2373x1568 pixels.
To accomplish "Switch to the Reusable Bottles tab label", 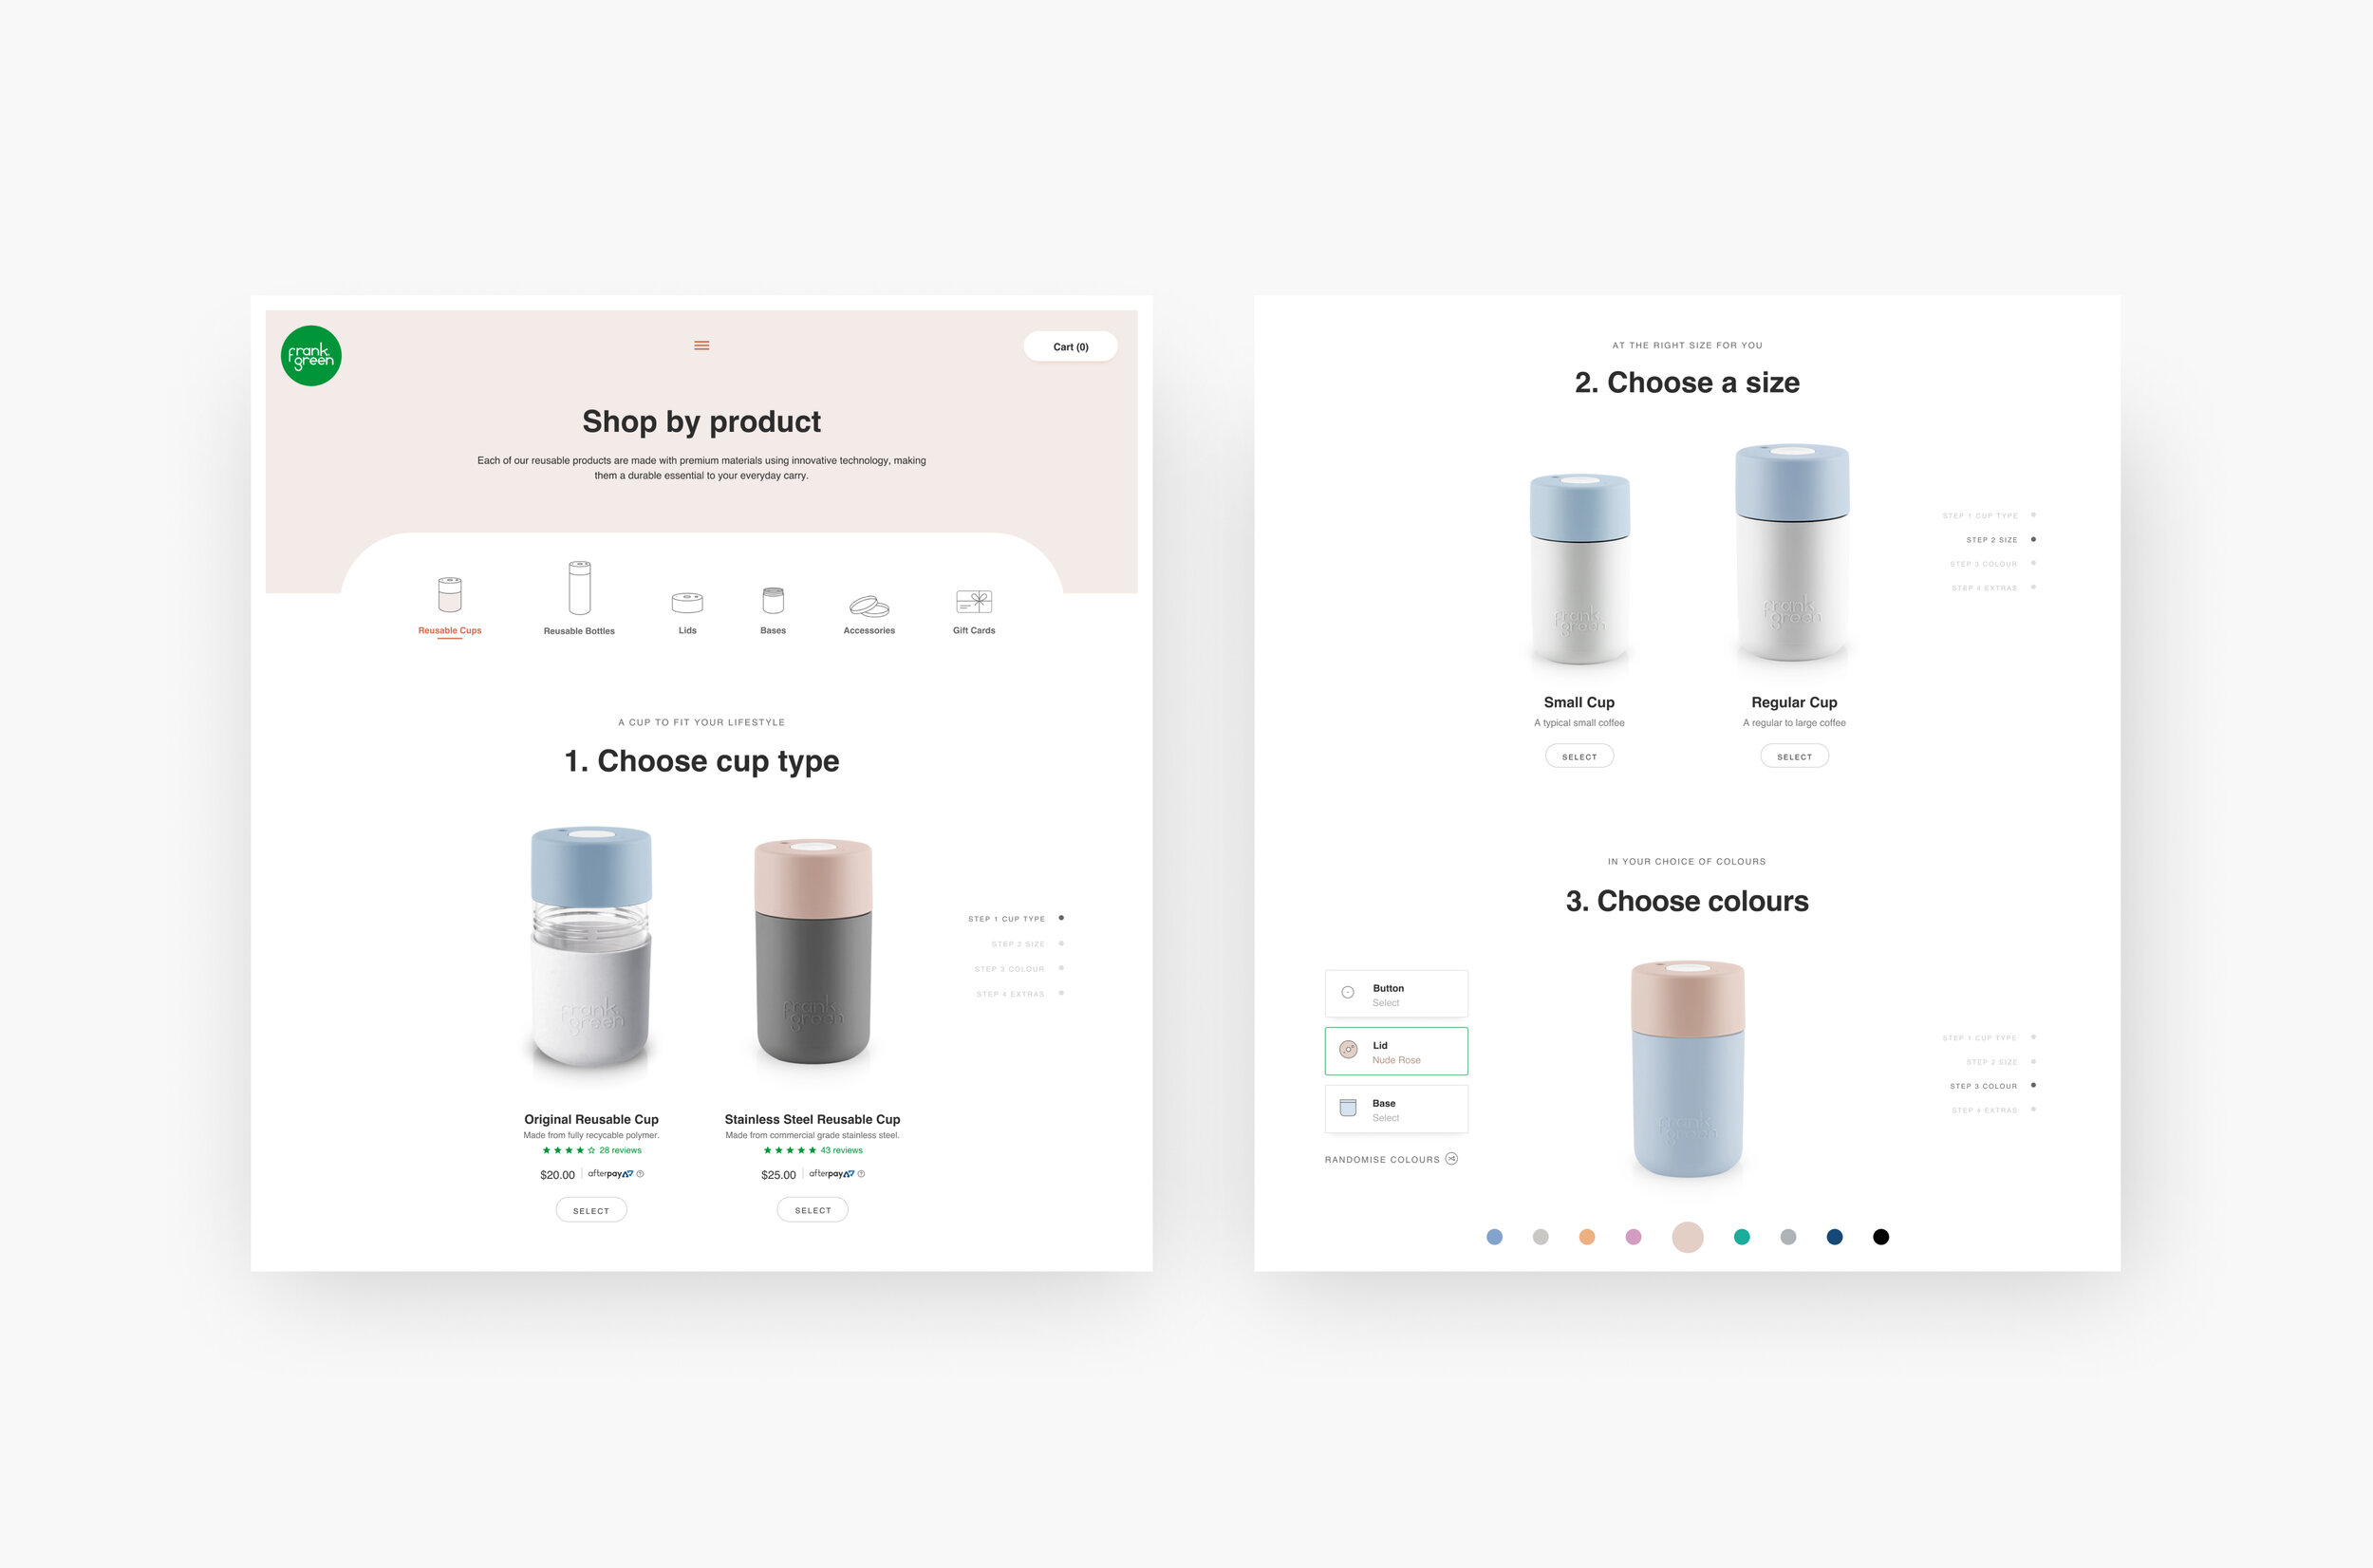I will pos(579,631).
